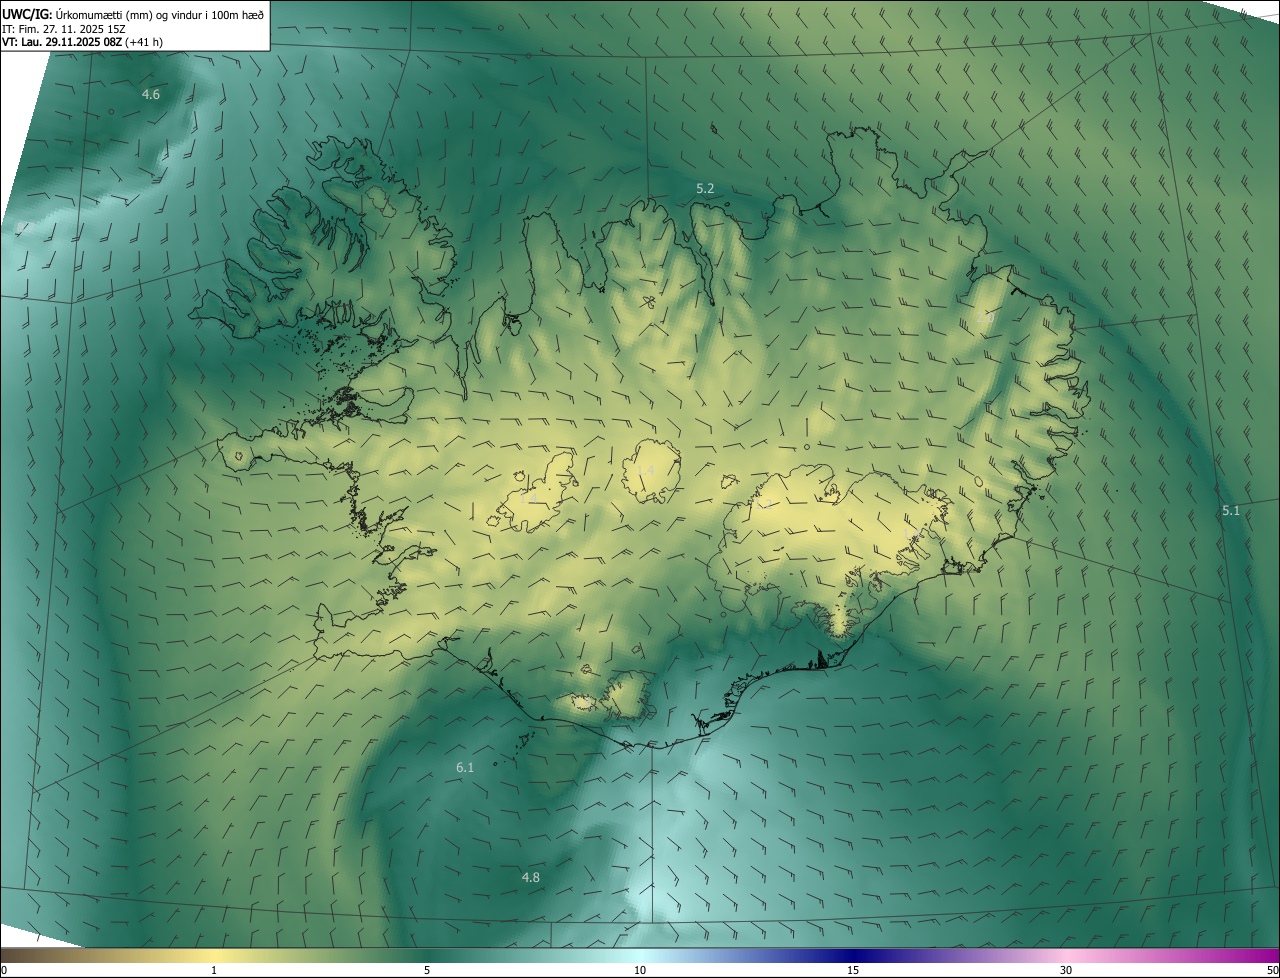Click the color scale tick labeled 0
1280x978 pixels.
coord(4,970)
